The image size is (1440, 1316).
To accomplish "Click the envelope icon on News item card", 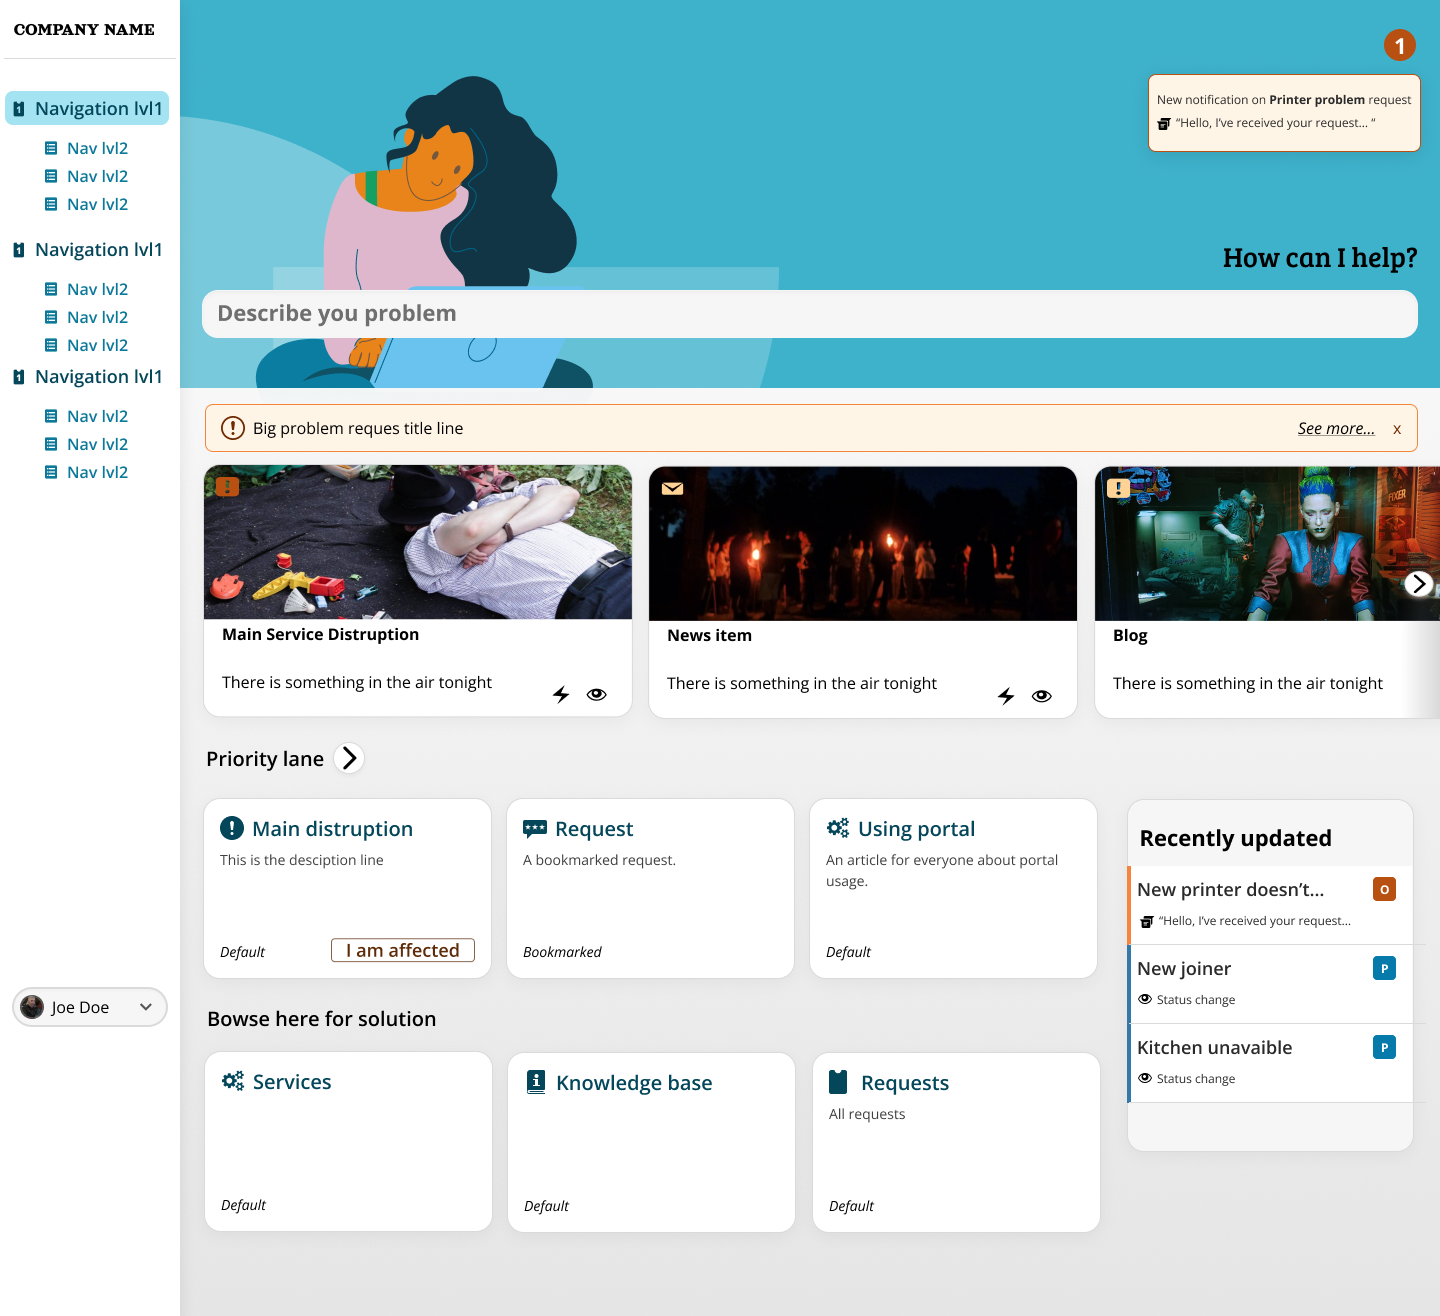I will (x=673, y=488).
